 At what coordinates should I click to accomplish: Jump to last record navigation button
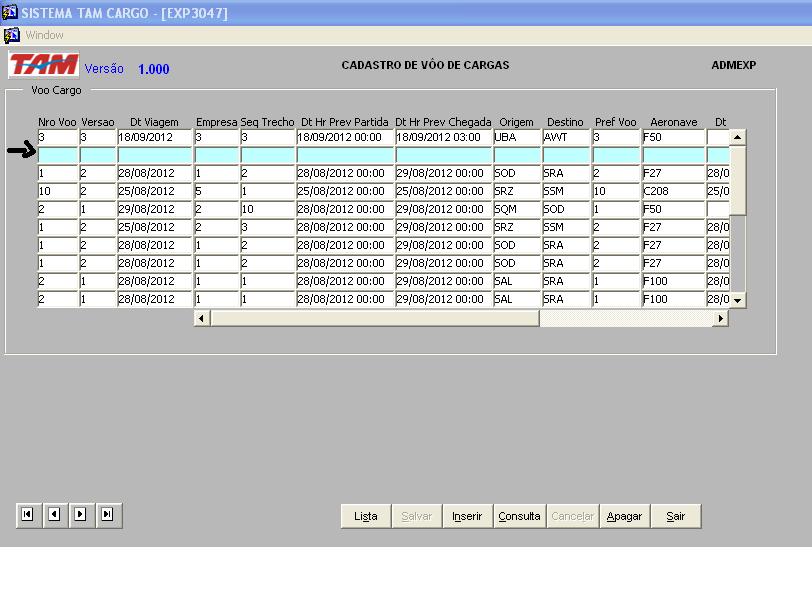[107, 514]
